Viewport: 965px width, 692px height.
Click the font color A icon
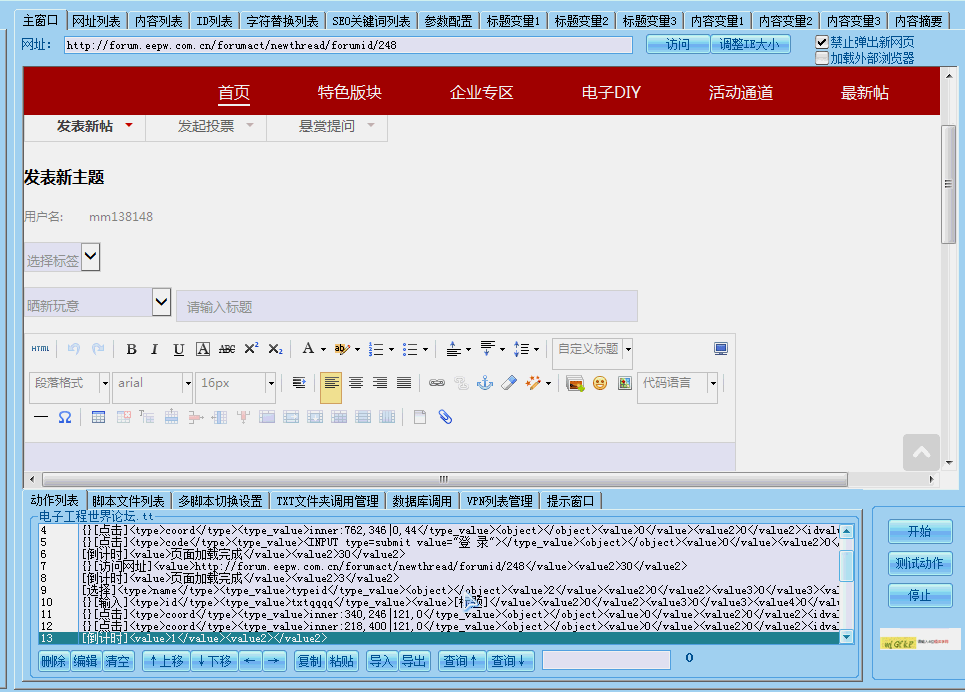[308, 348]
